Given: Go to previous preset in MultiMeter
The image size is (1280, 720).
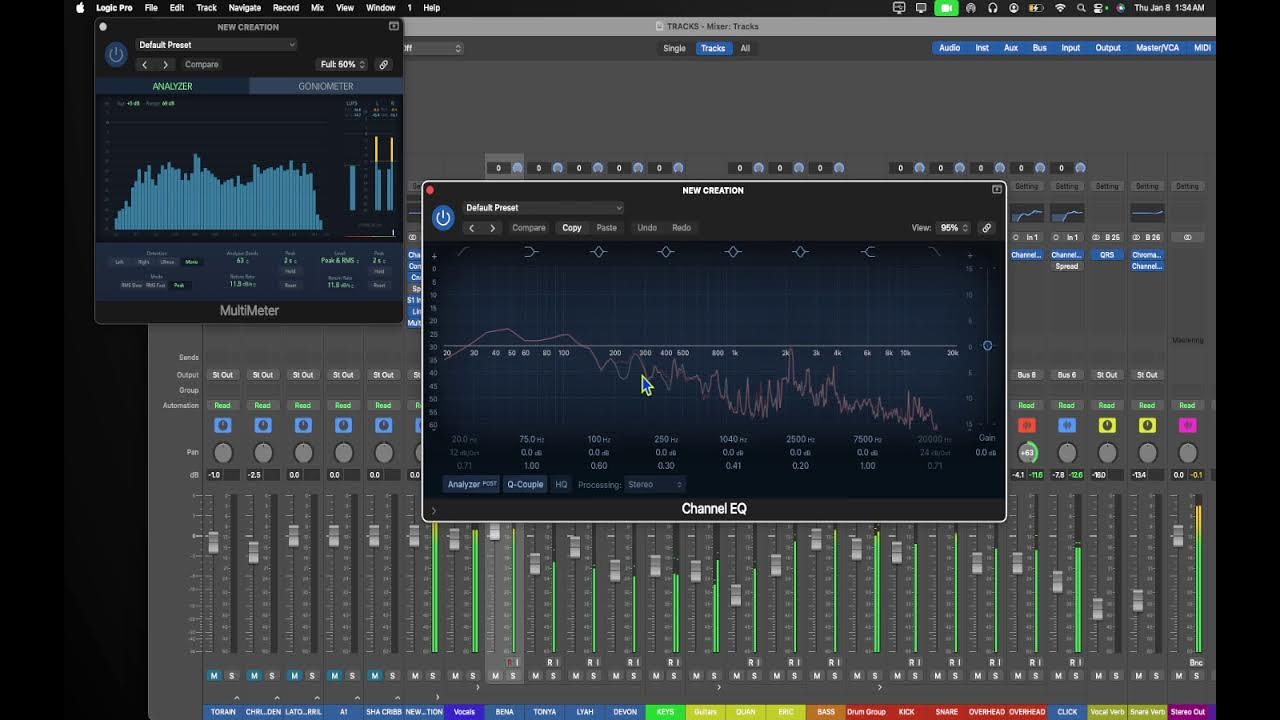Looking at the screenshot, I should [145, 64].
